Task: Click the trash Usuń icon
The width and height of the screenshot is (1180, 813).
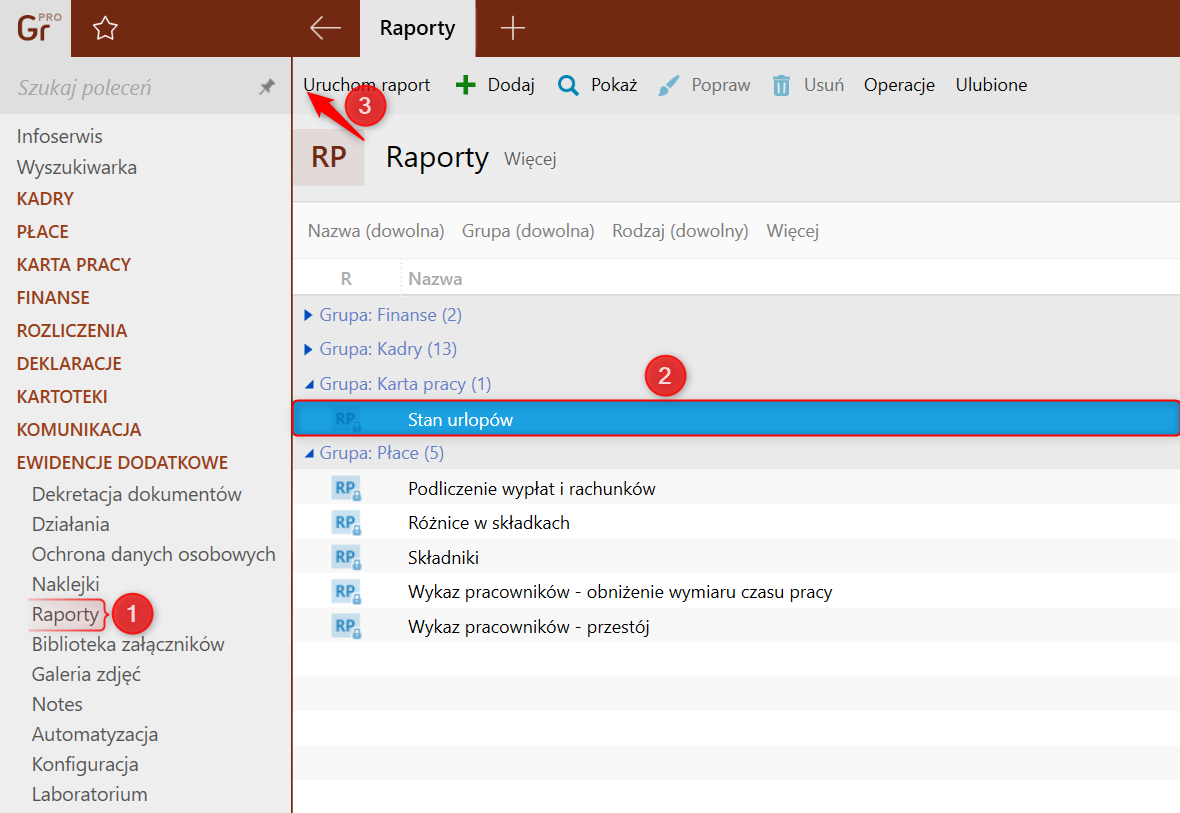Action: point(782,85)
